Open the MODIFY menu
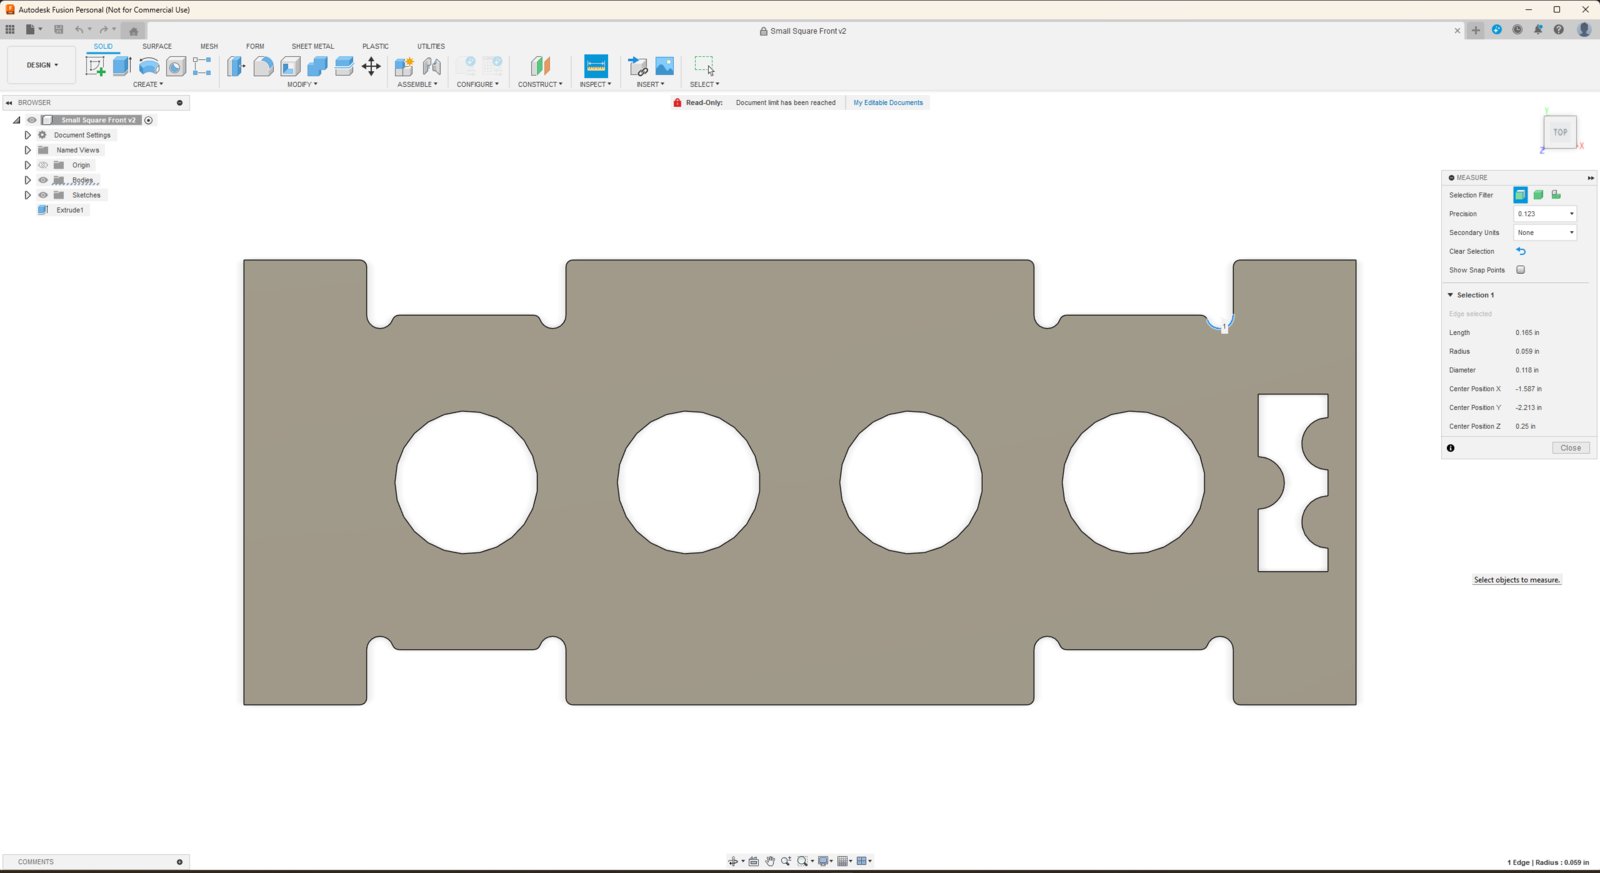 point(302,84)
